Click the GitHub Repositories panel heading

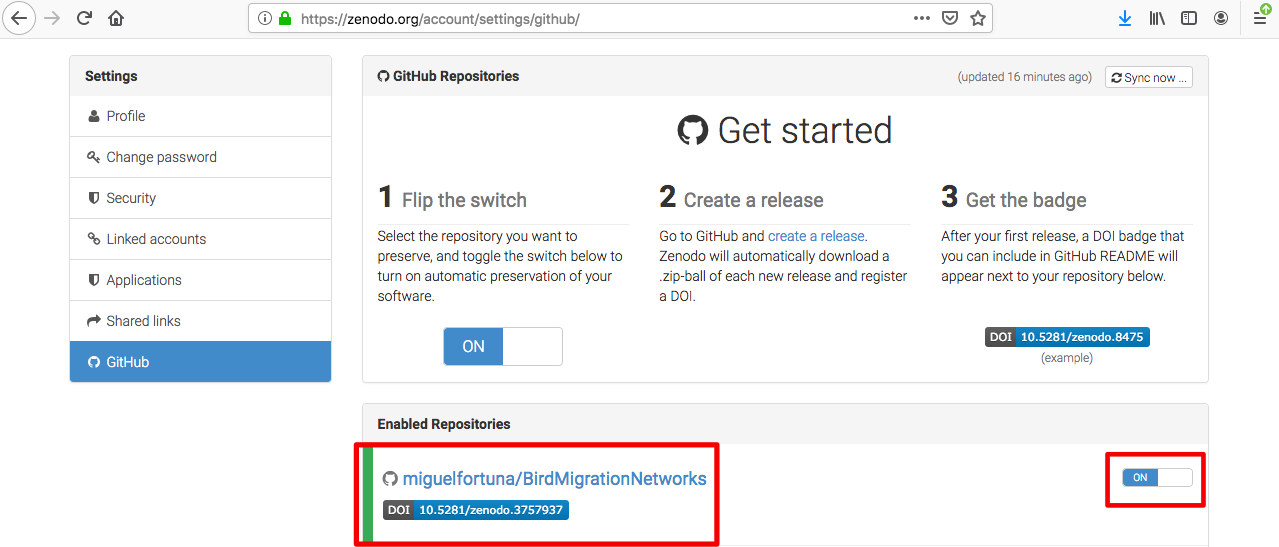[x=448, y=76]
